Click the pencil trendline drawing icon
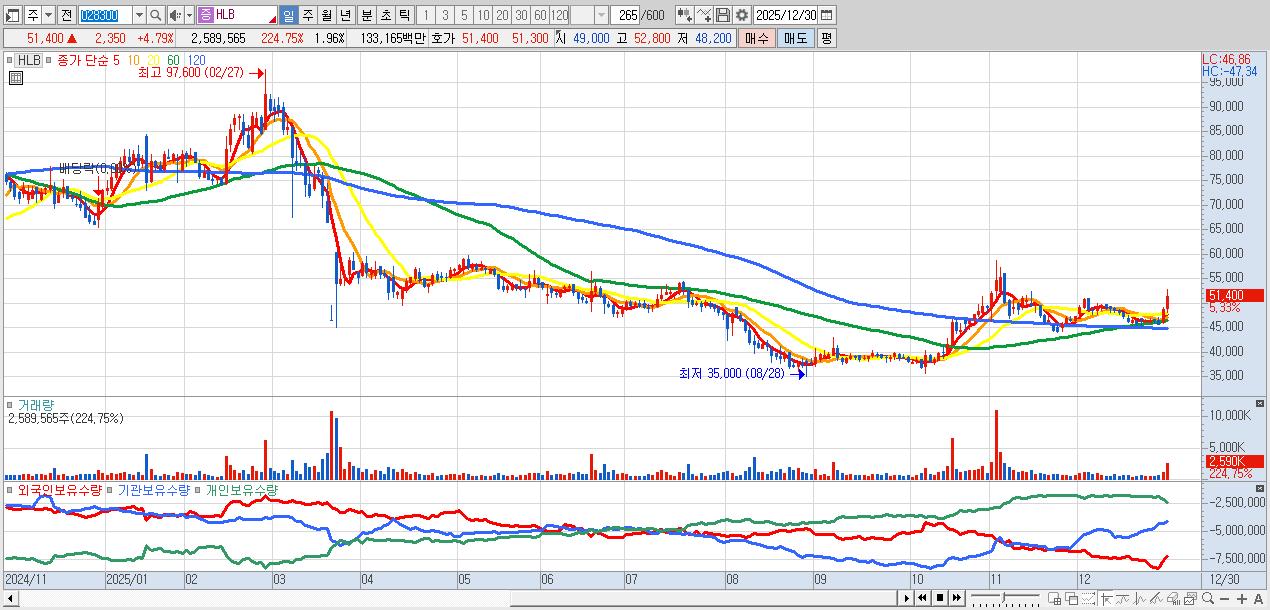1270x610 pixels. pyautogui.click(x=1156, y=598)
